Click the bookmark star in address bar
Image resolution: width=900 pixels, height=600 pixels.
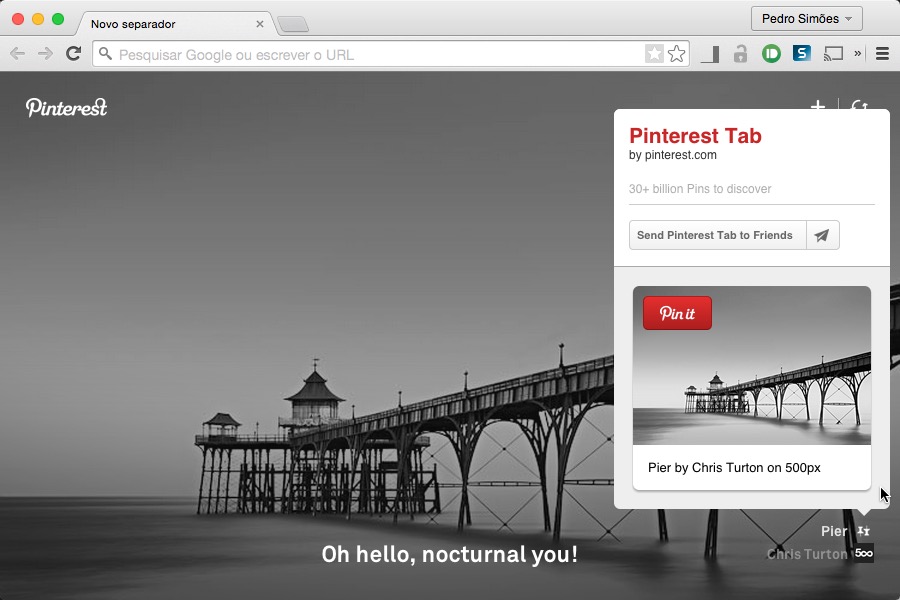point(677,54)
